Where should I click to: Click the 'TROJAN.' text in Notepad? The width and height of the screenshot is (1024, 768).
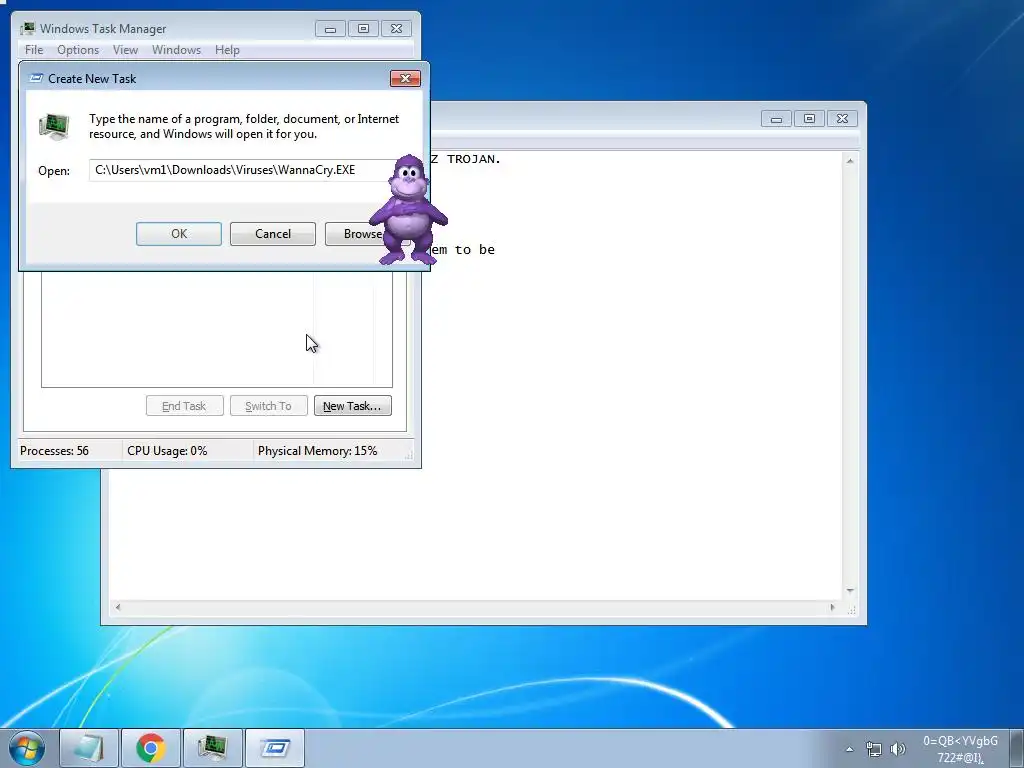point(474,159)
